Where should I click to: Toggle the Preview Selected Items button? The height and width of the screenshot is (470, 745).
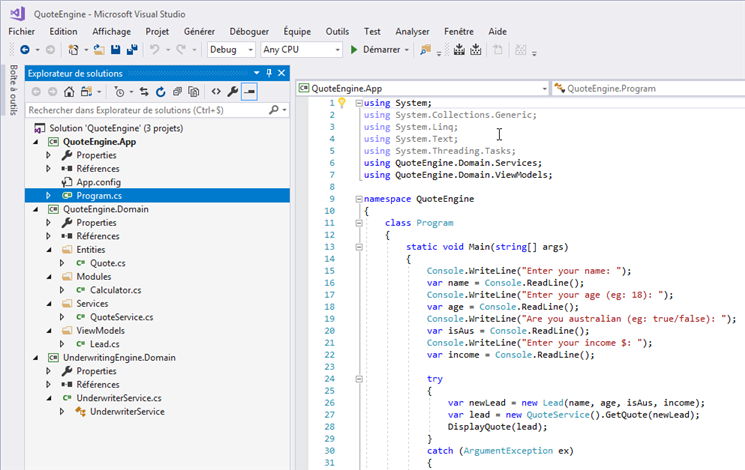(250, 91)
